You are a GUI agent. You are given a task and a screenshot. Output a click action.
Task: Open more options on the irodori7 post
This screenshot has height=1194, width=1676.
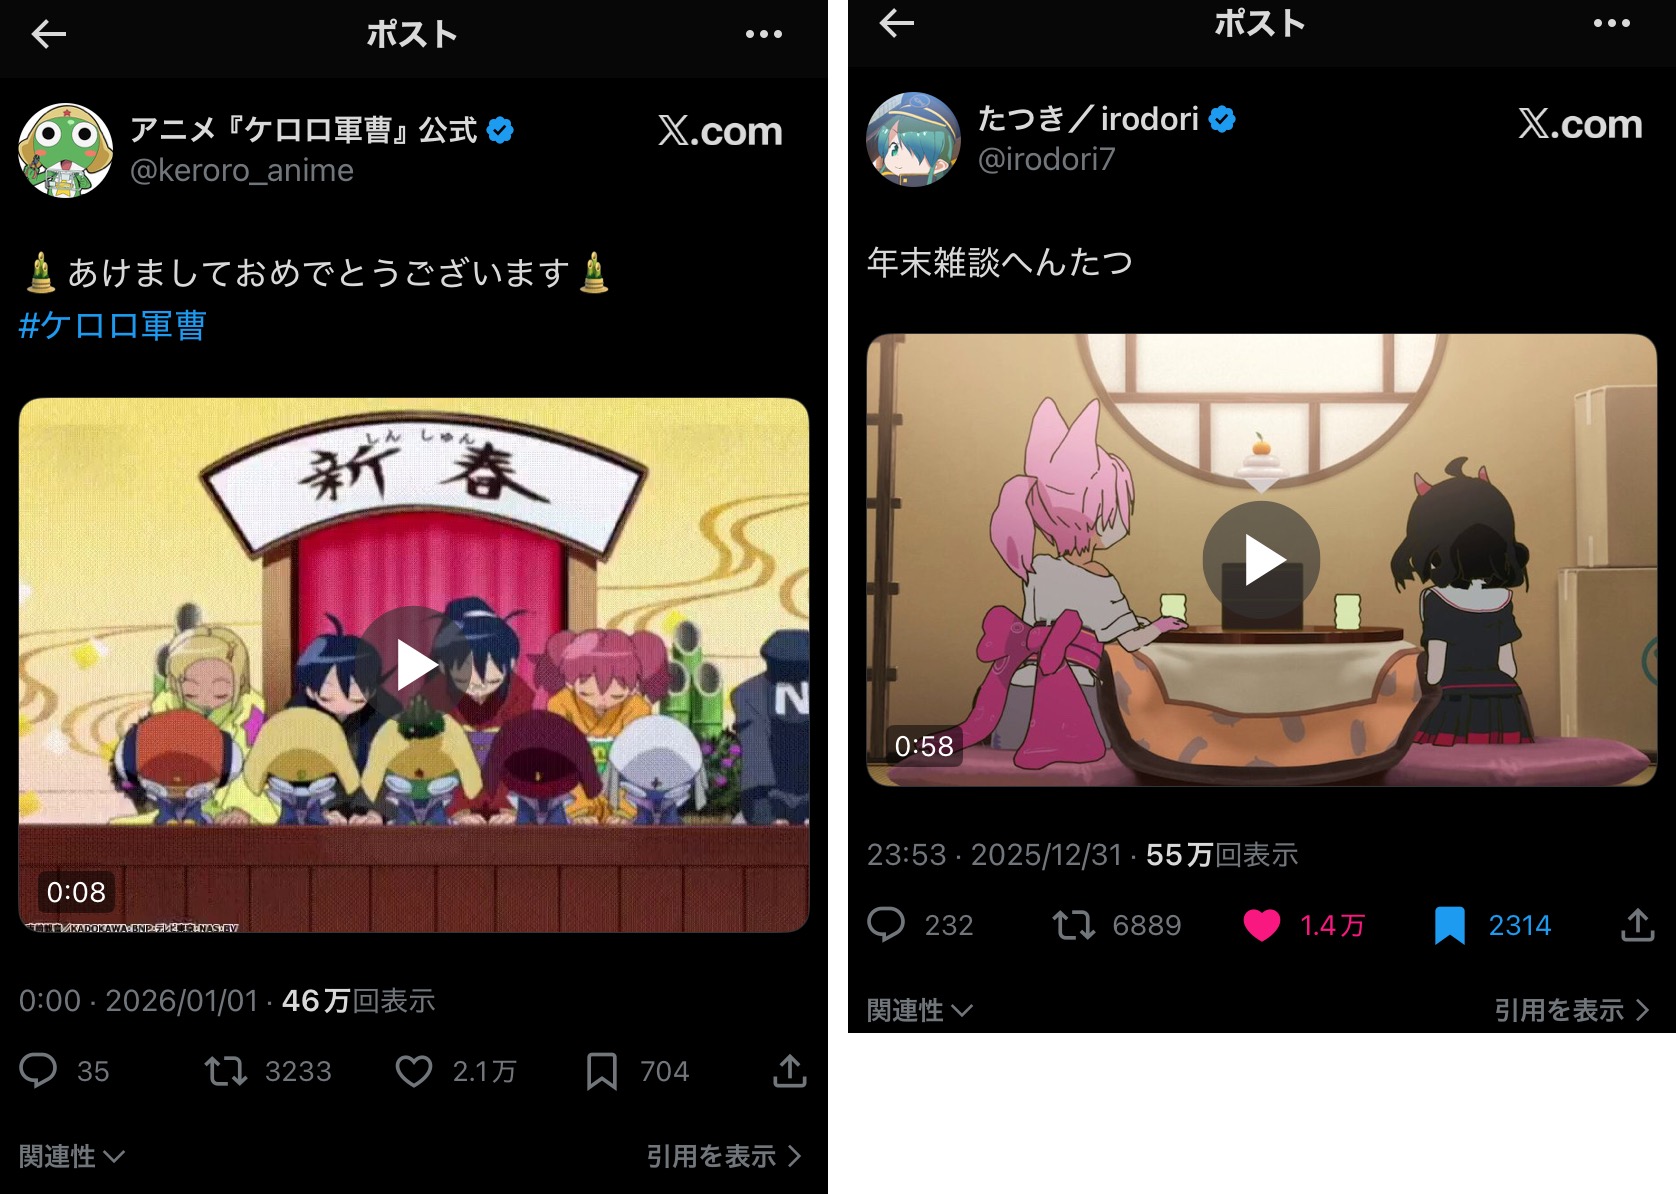(x=1612, y=23)
